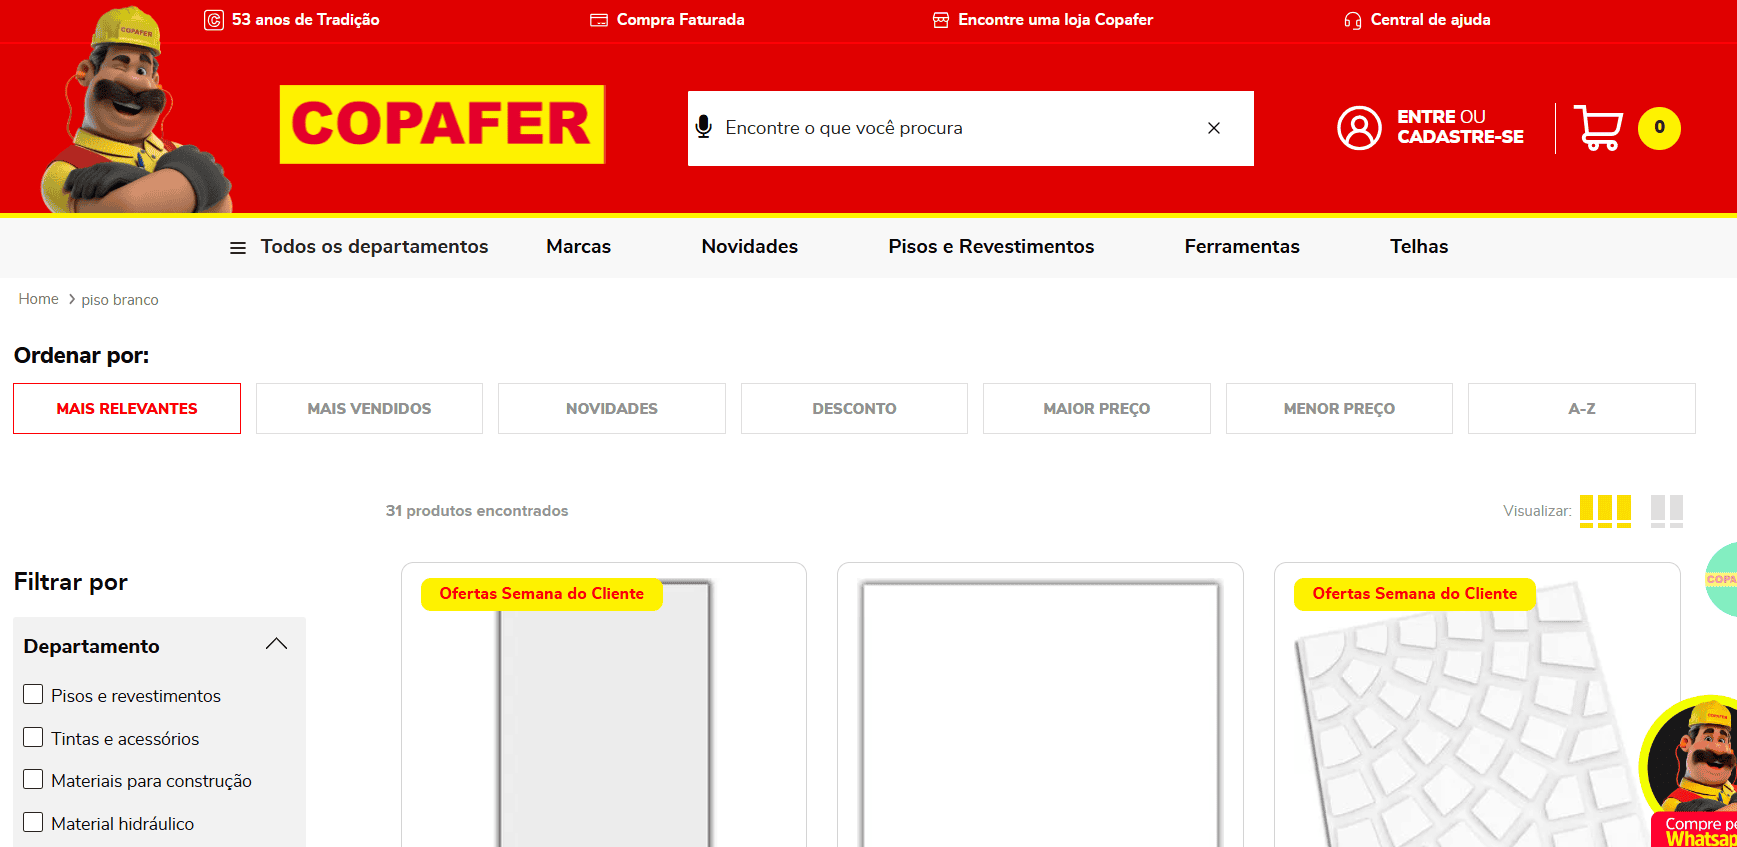Open the Pisos e Revestimentos menu

[991, 247]
